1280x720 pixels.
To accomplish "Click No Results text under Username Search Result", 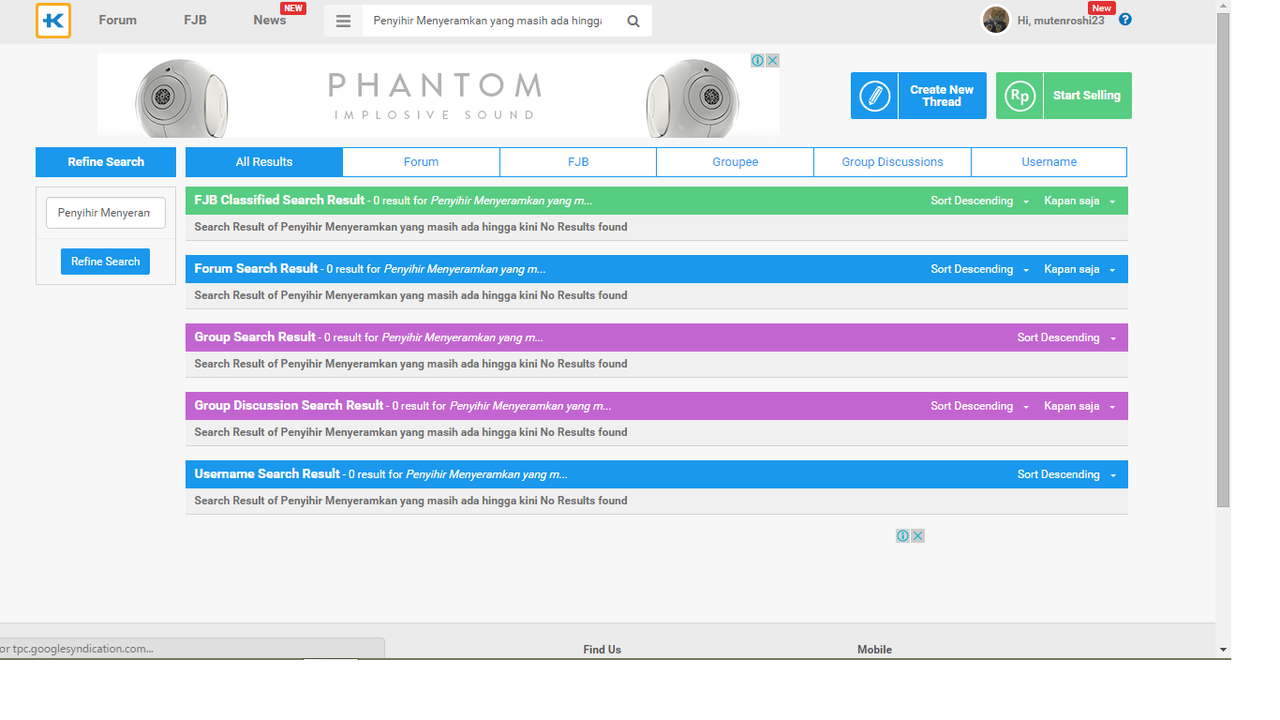I will coord(584,501).
